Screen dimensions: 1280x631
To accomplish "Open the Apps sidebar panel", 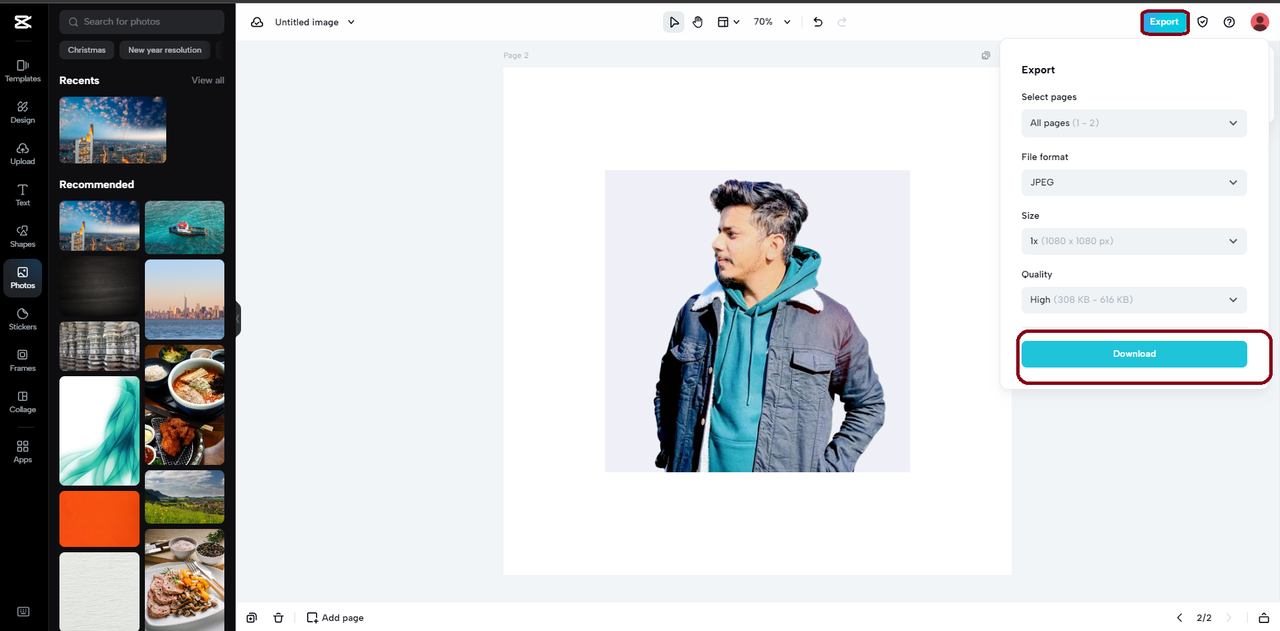I will click(x=23, y=452).
